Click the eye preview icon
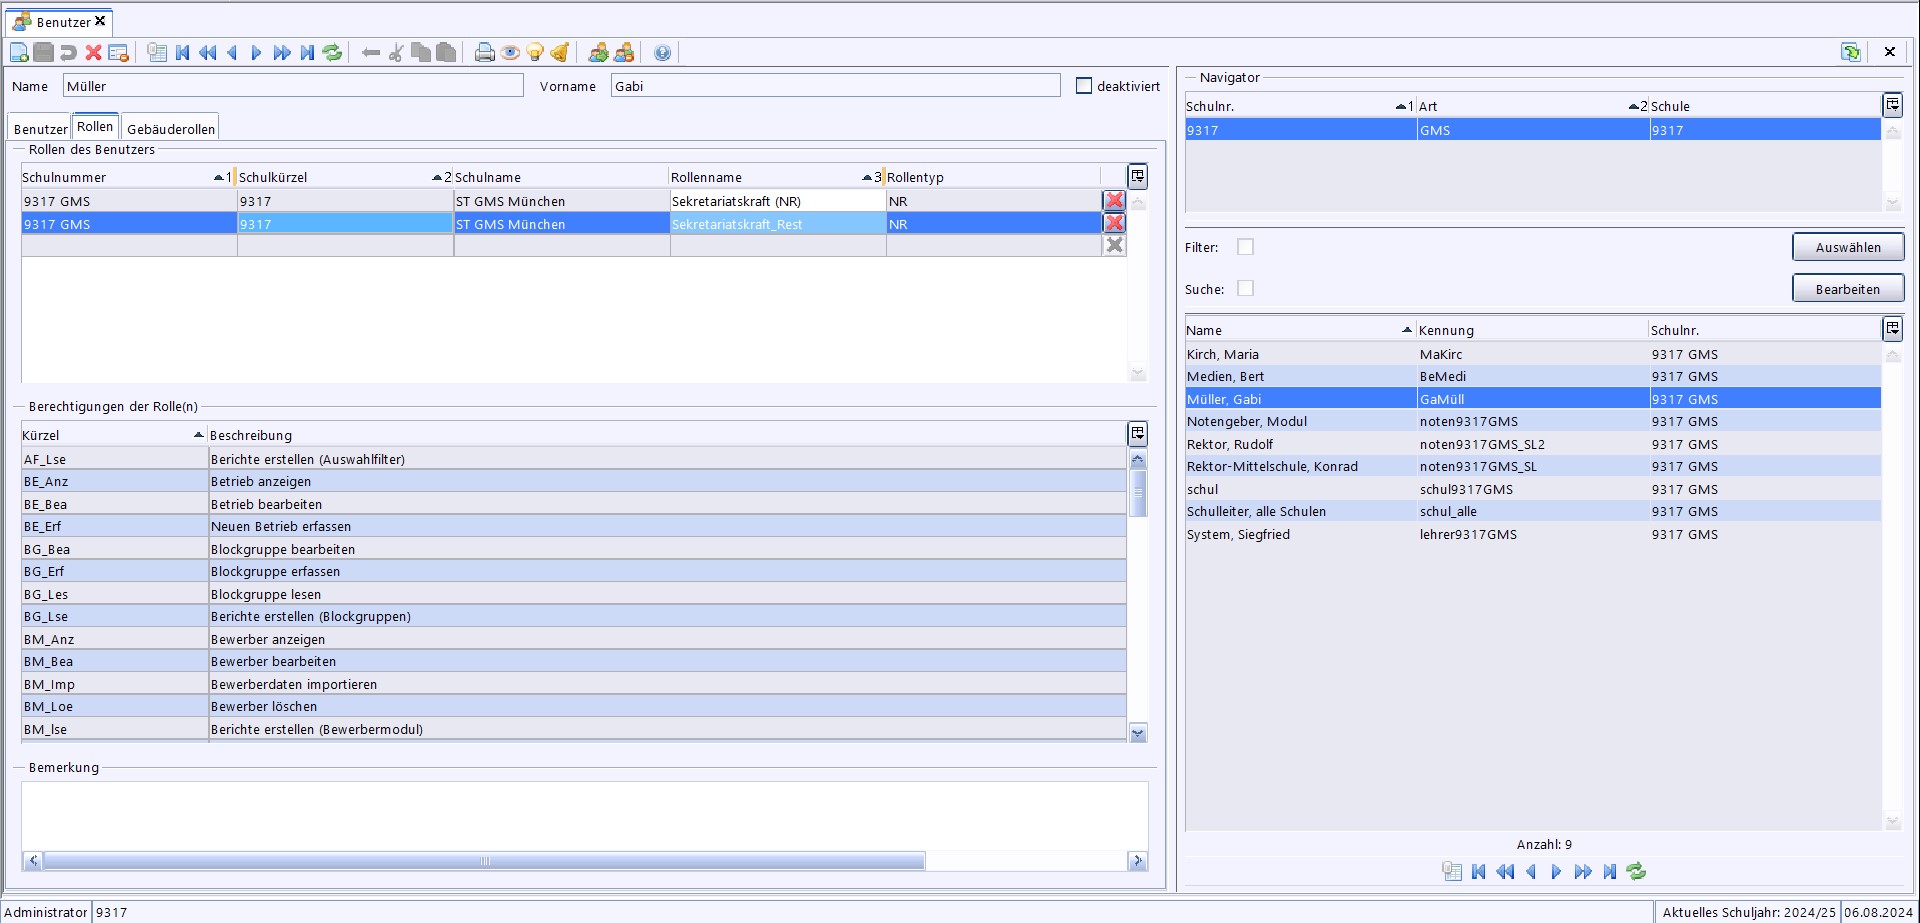The height and width of the screenshot is (923, 1920). (x=510, y=53)
